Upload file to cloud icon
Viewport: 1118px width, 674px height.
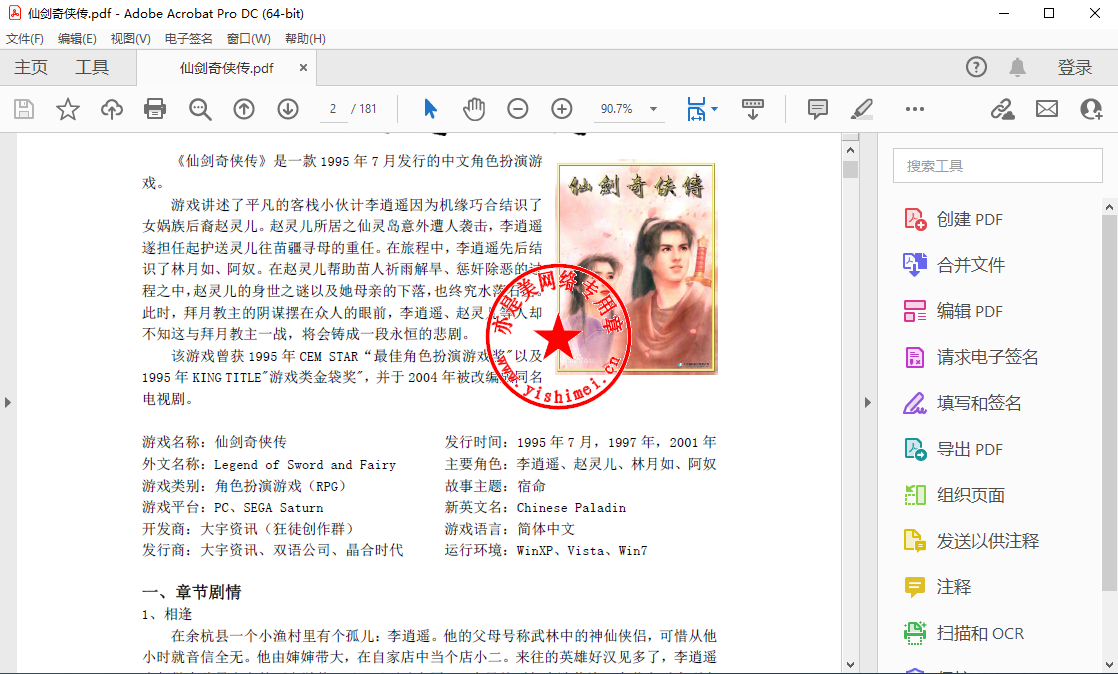pyautogui.click(x=111, y=109)
